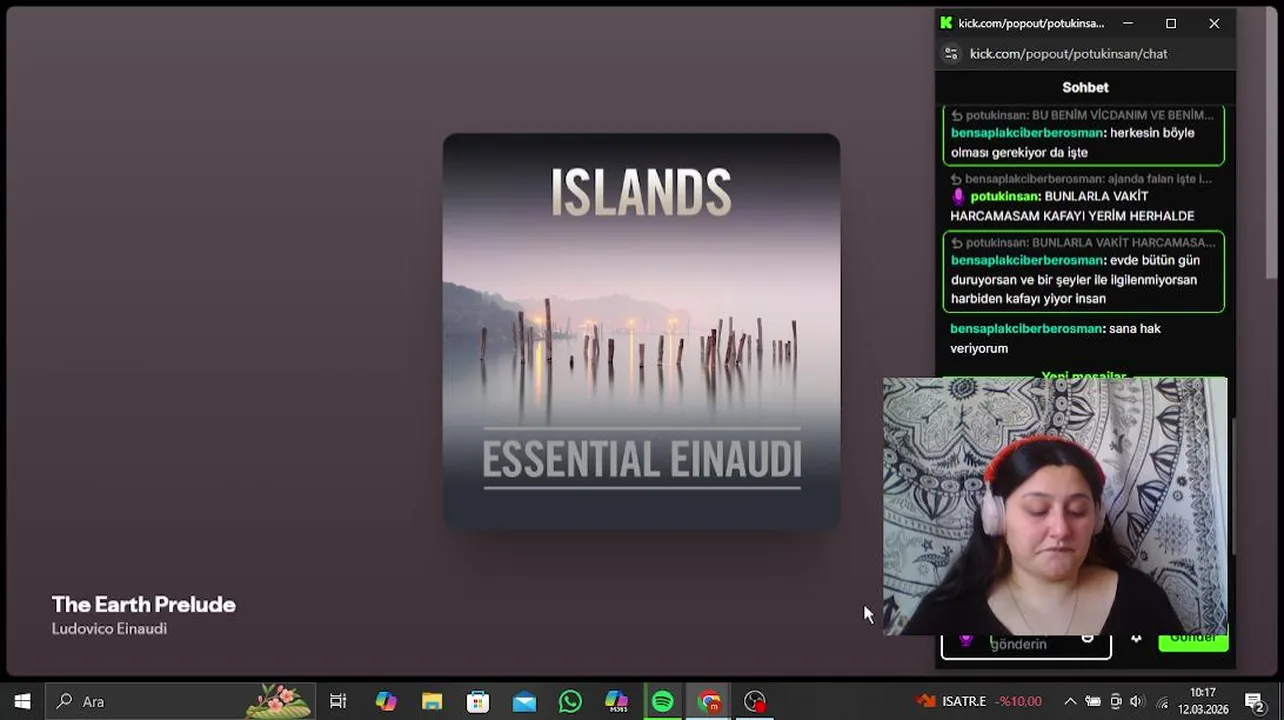Maximize the Kick chat popout window
Screen dimensions: 1284x720
[1171, 23]
